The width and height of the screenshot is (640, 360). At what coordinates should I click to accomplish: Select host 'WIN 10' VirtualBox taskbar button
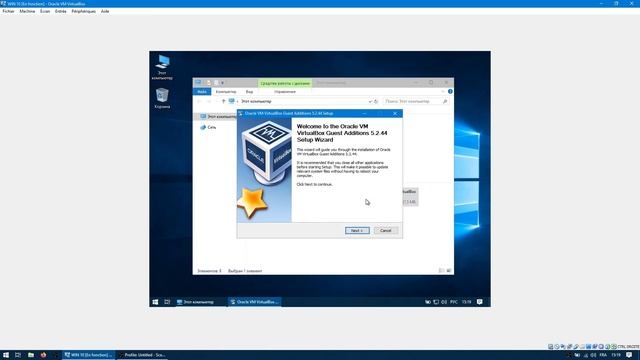89,355
